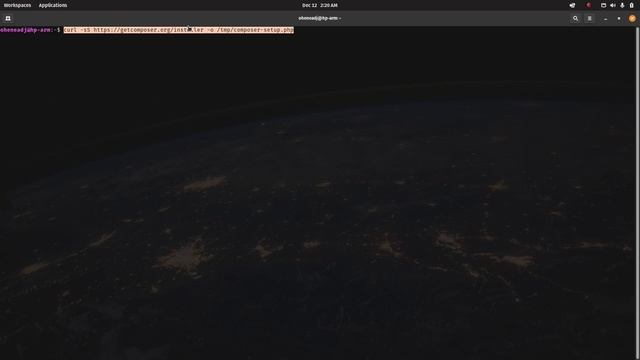The image size is (640, 360).
Task: Click the terminal window title
Action: click(320, 18)
